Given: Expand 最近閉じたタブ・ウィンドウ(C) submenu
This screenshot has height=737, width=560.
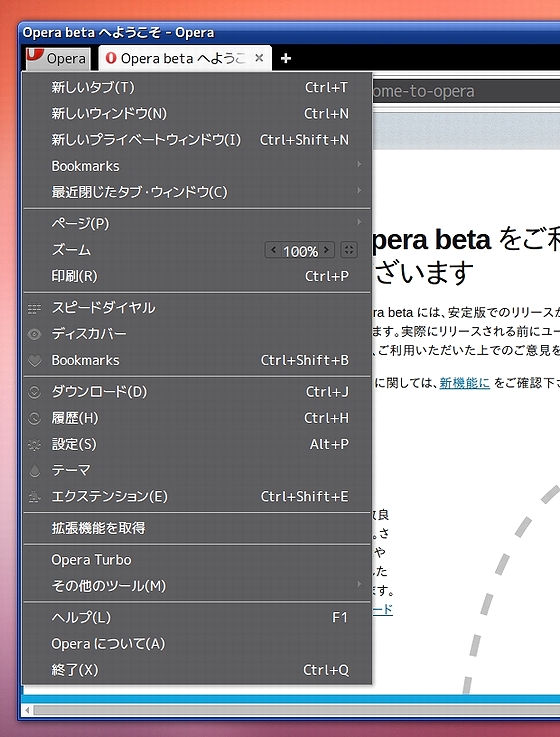Looking at the screenshot, I should [197, 192].
